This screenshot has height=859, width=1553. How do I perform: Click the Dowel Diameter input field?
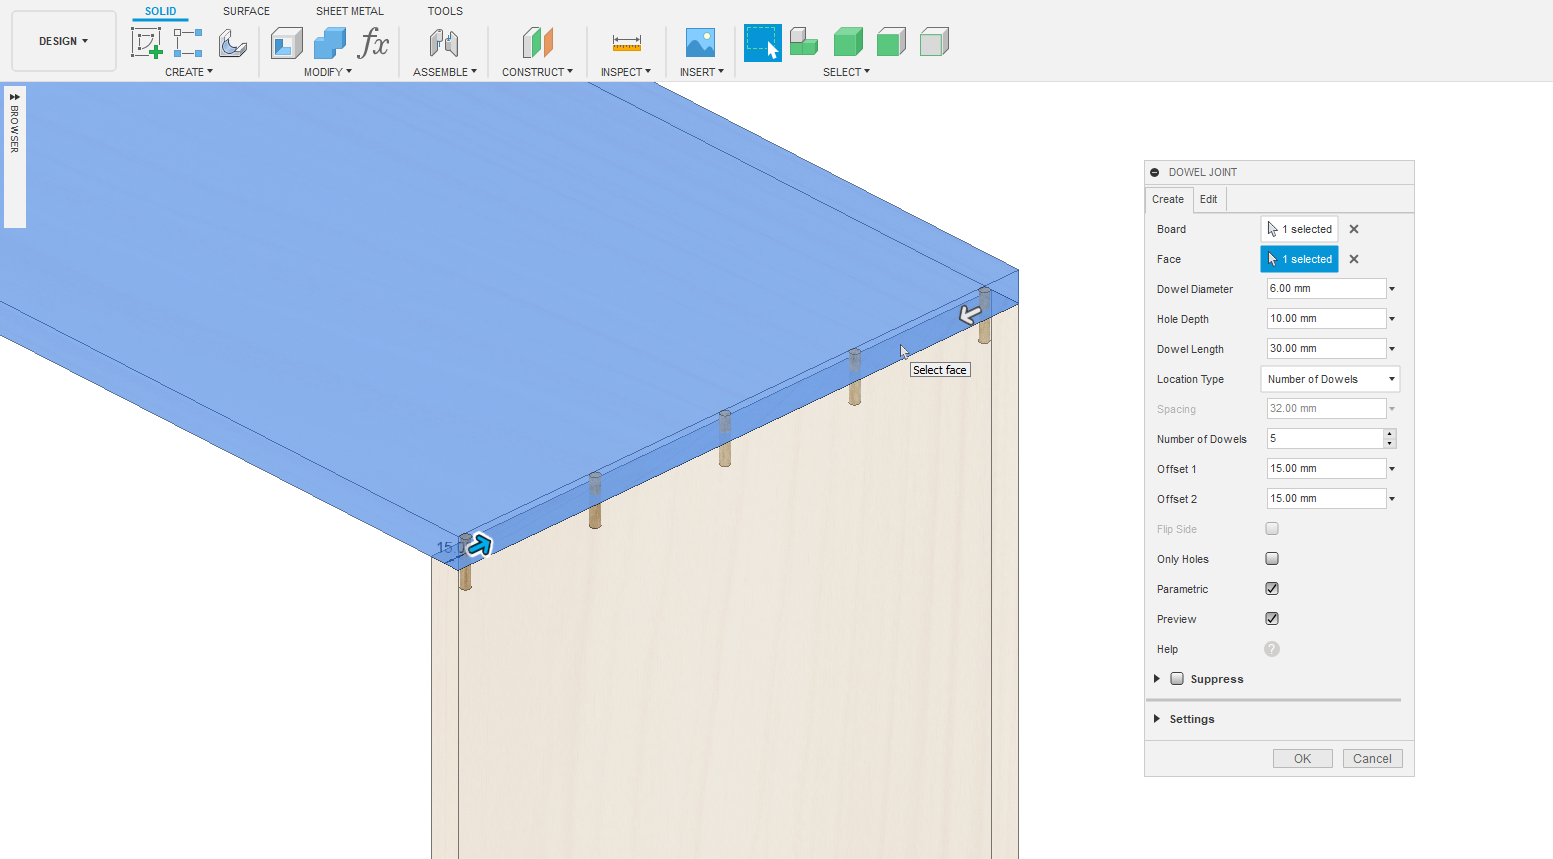1325,289
